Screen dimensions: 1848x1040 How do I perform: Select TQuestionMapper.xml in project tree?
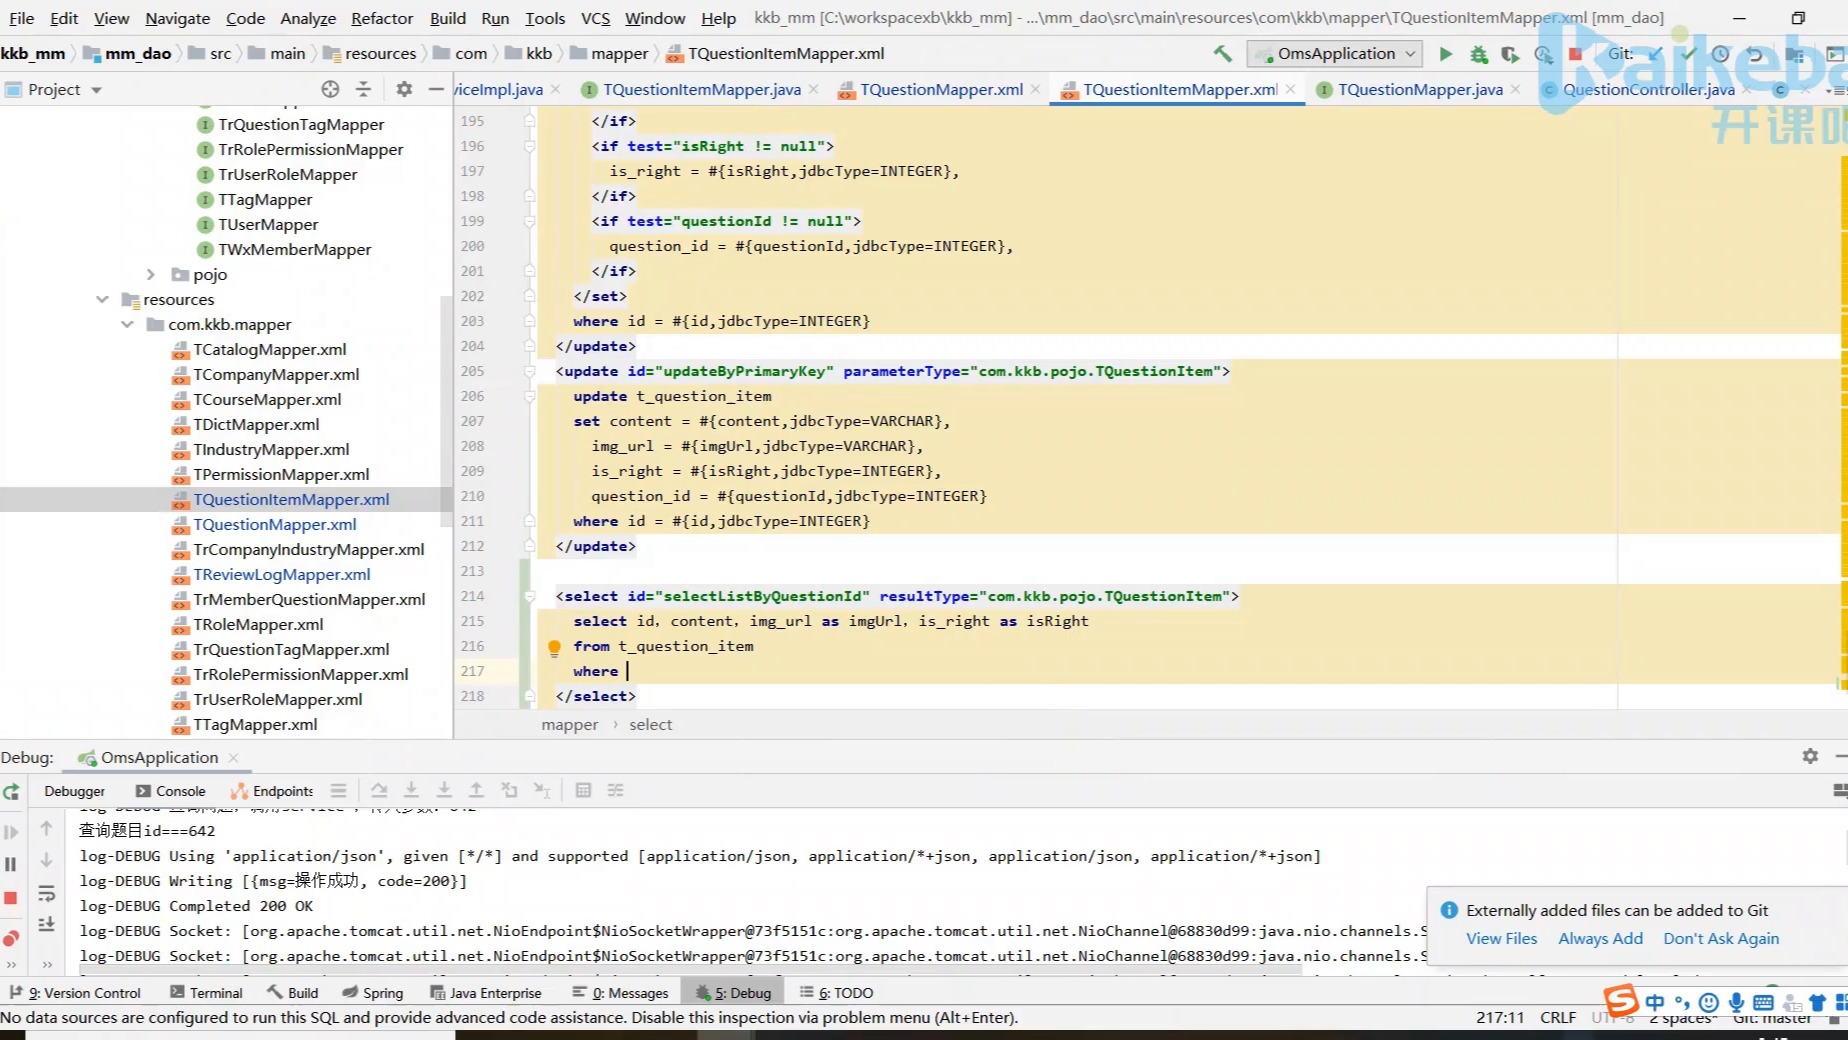274,524
